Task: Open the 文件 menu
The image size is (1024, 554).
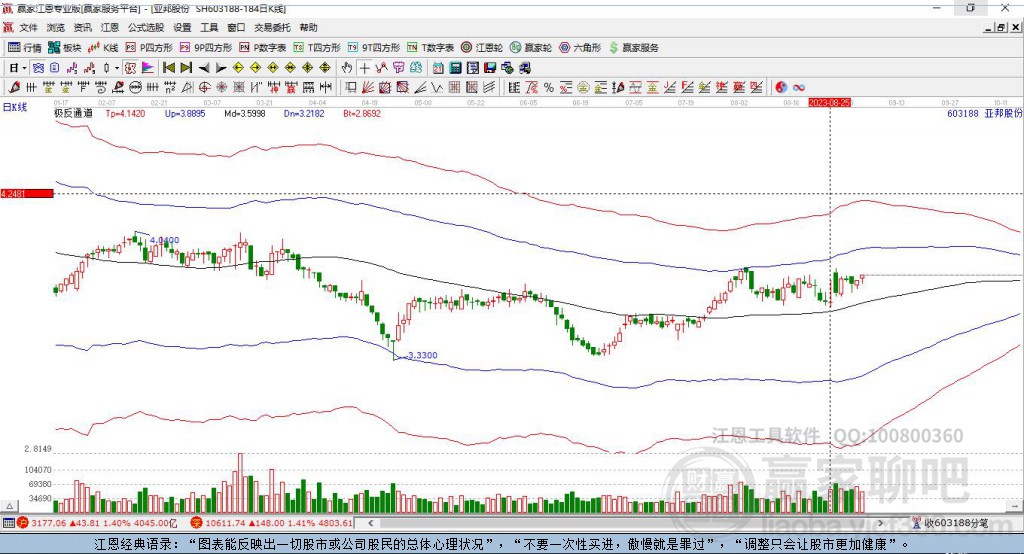Action: tap(28, 27)
